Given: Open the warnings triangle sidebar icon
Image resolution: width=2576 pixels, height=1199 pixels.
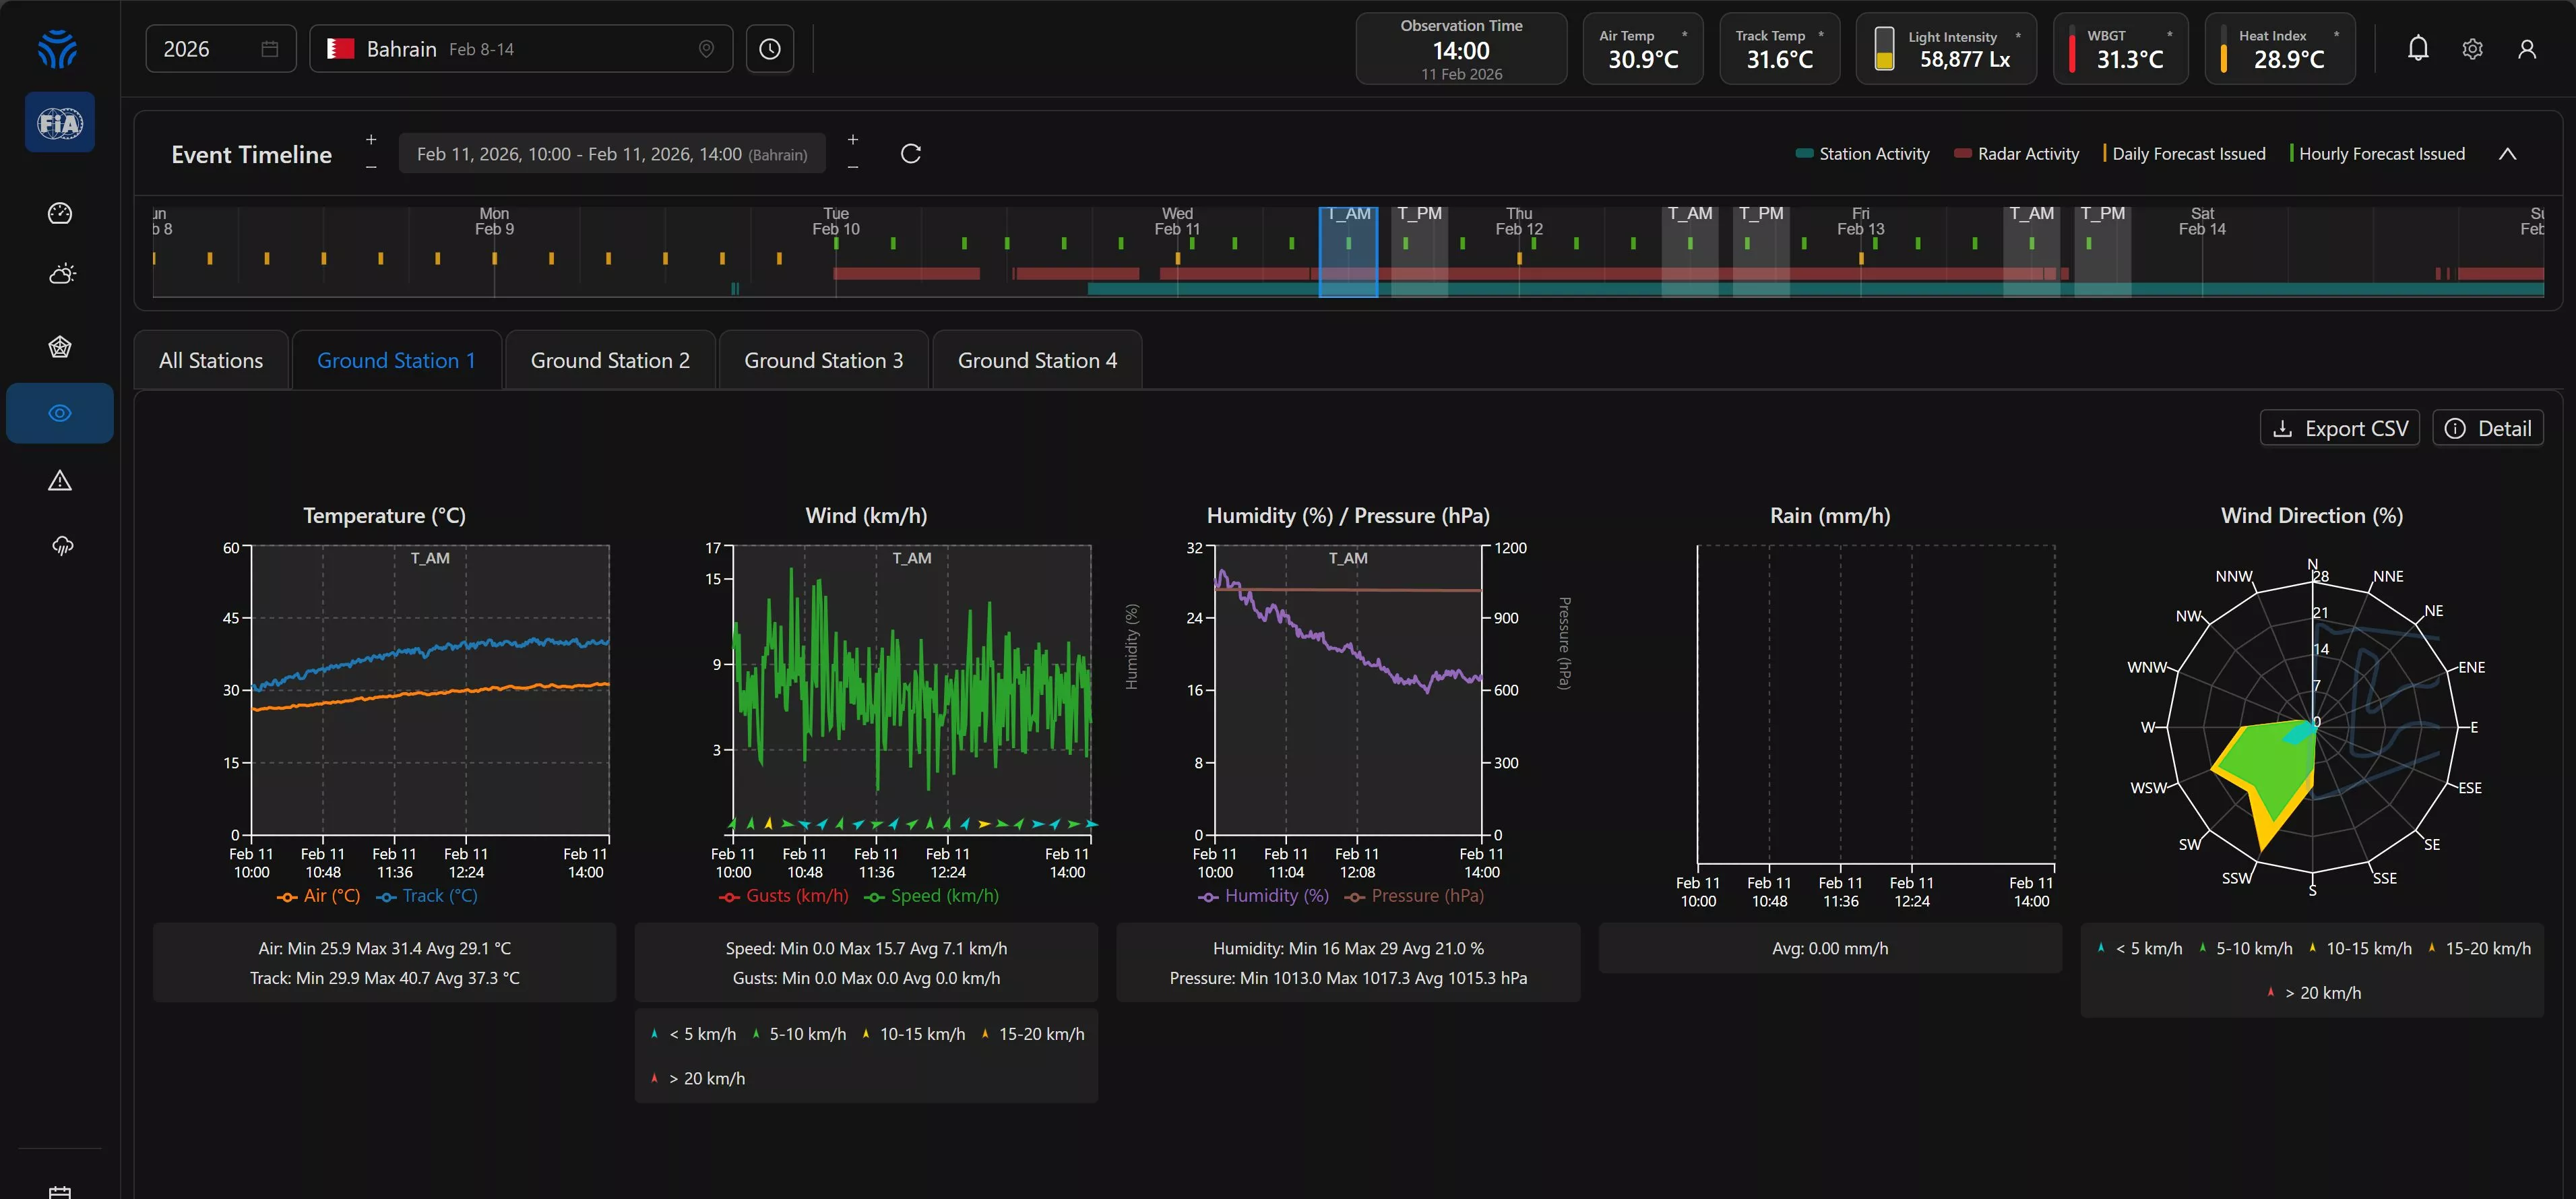Looking at the screenshot, I should pyautogui.click(x=60, y=480).
